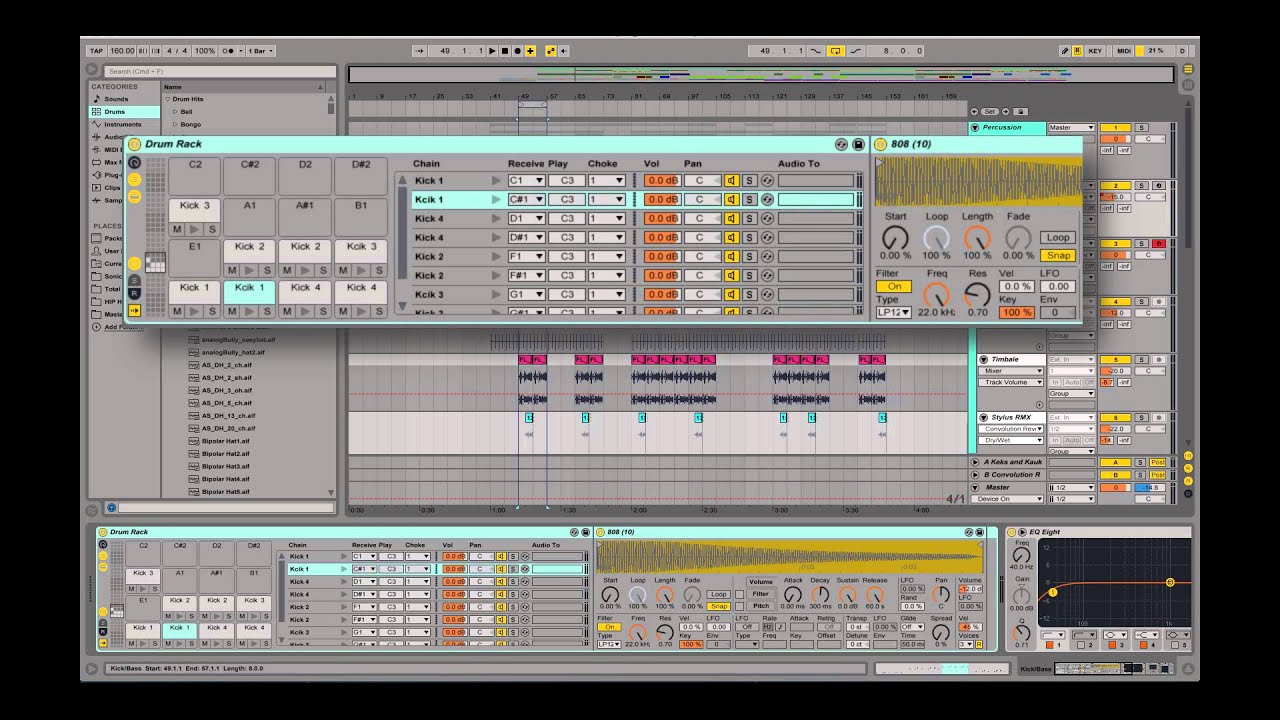Screen dimensions: 1280x720
Task: Open the LP12 filter Type dropdown
Action: click(894, 312)
